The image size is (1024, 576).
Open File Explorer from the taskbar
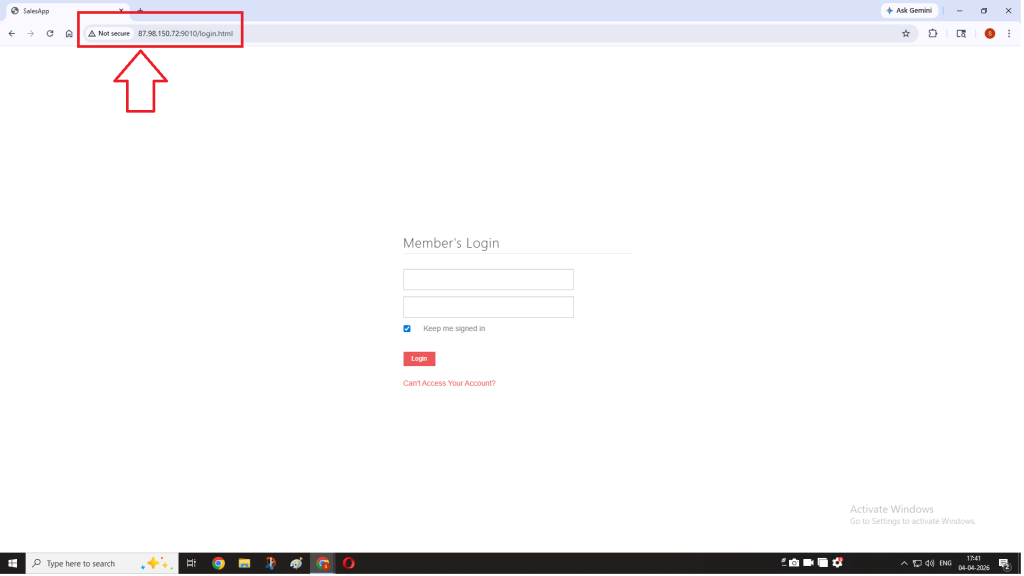tap(244, 563)
